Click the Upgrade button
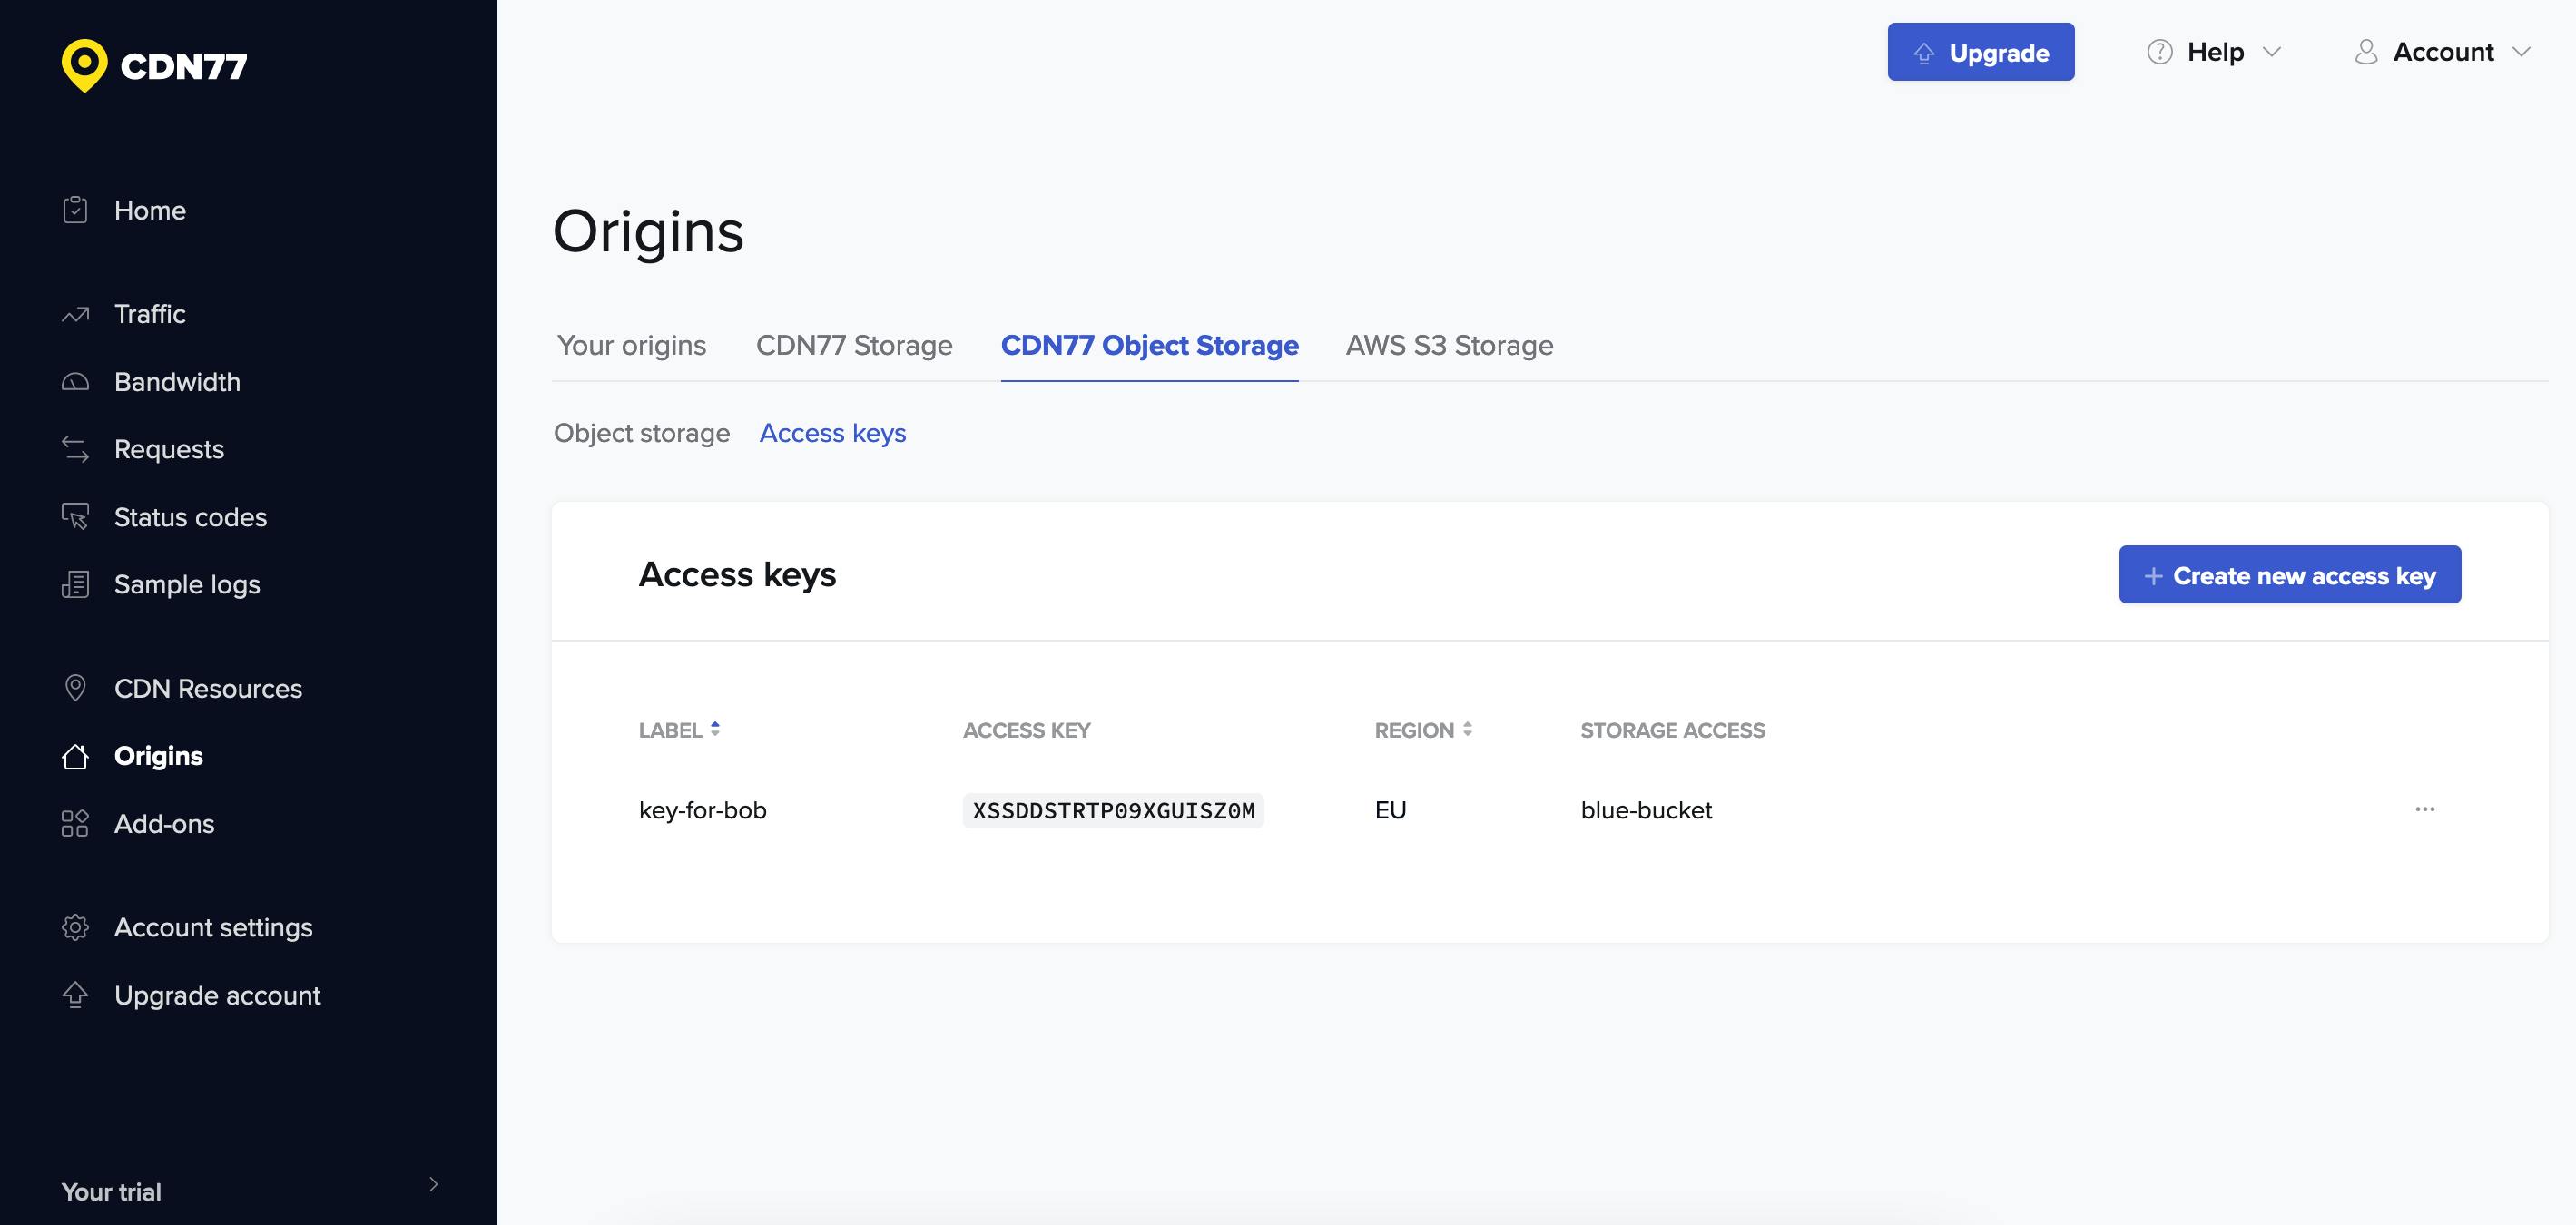The height and width of the screenshot is (1225, 2576). point(1980,52)
